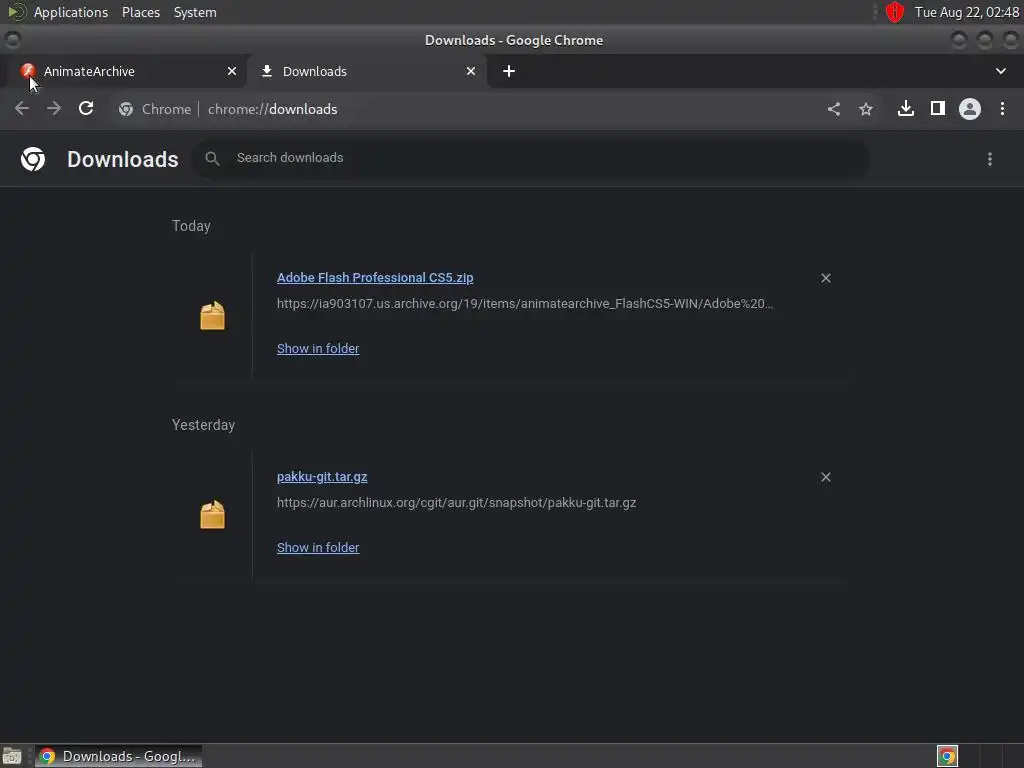Click the chrome://downloads address bar

[272, 109]
